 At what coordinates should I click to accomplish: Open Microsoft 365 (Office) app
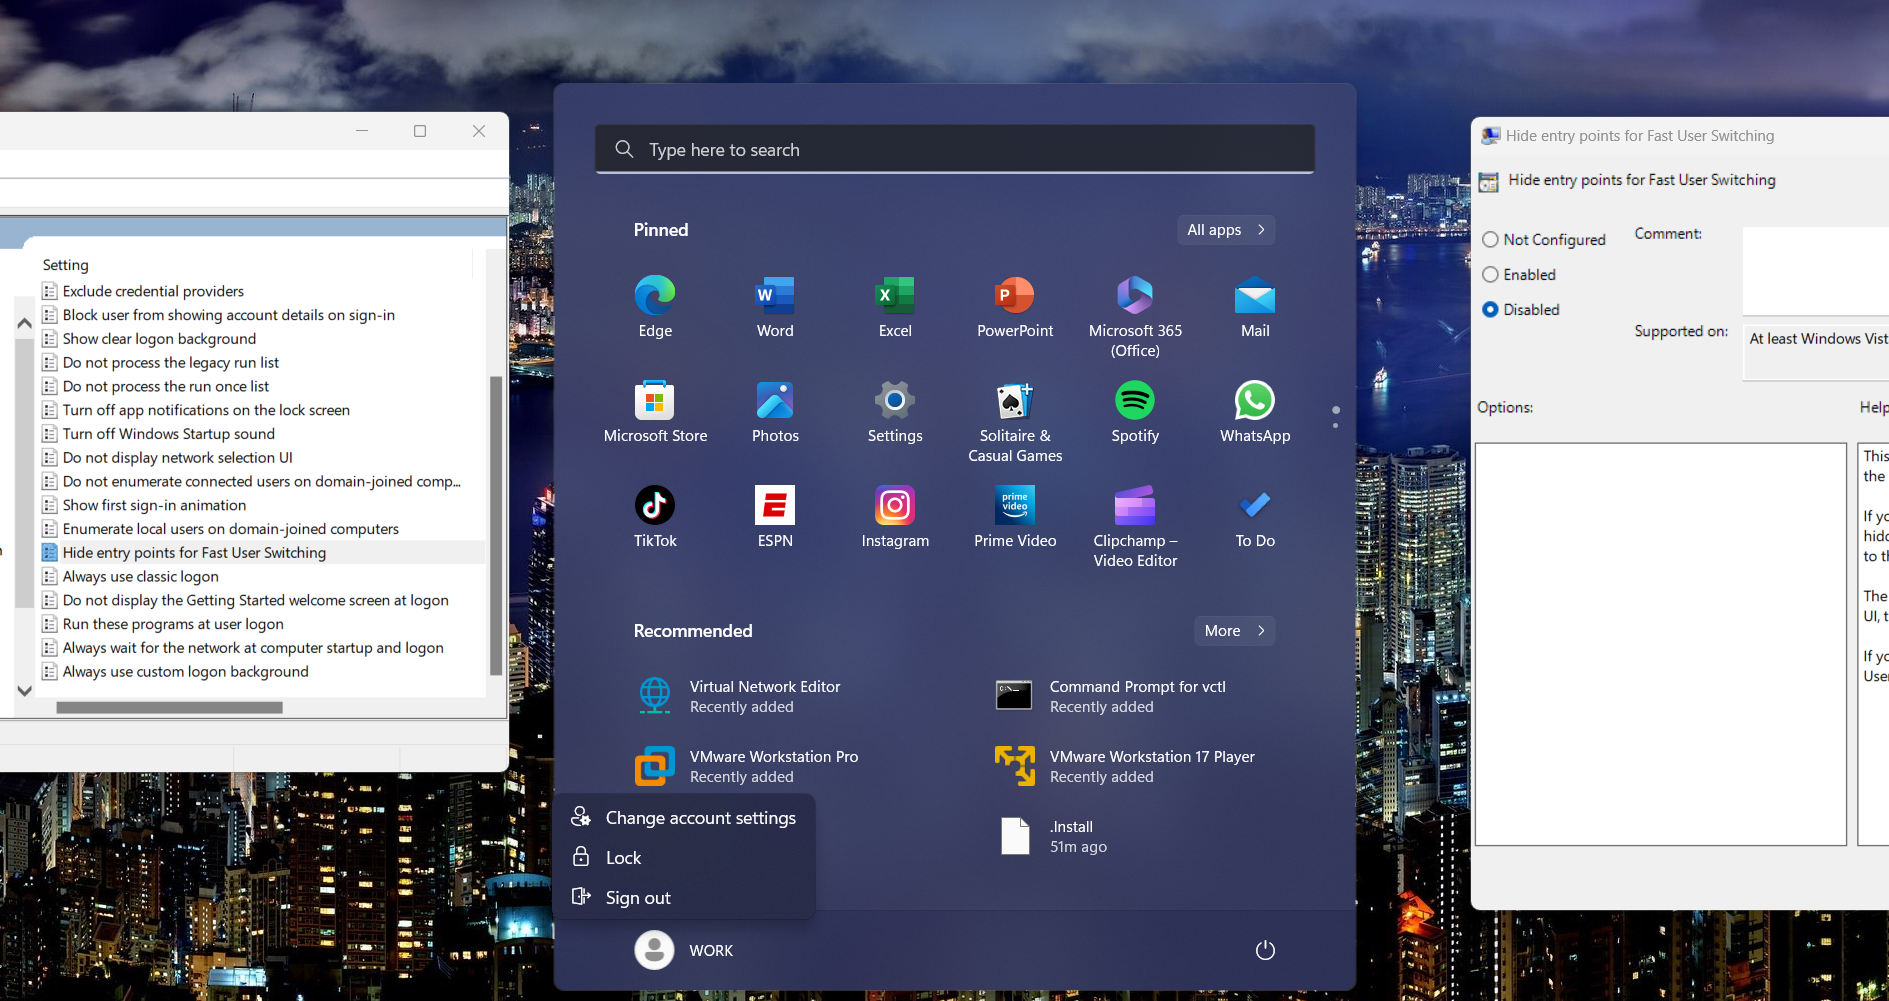1135,317
